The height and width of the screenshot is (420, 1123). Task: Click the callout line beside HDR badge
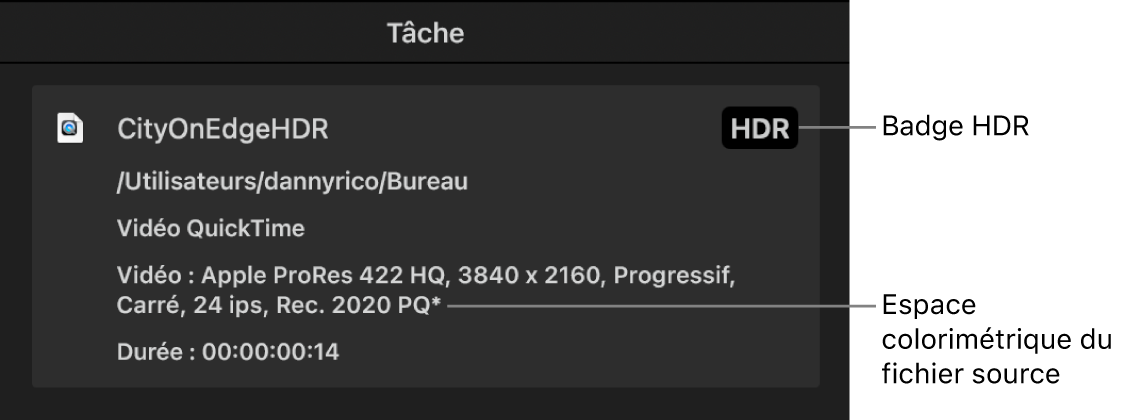pyautogui.click(x=840, y=129)
